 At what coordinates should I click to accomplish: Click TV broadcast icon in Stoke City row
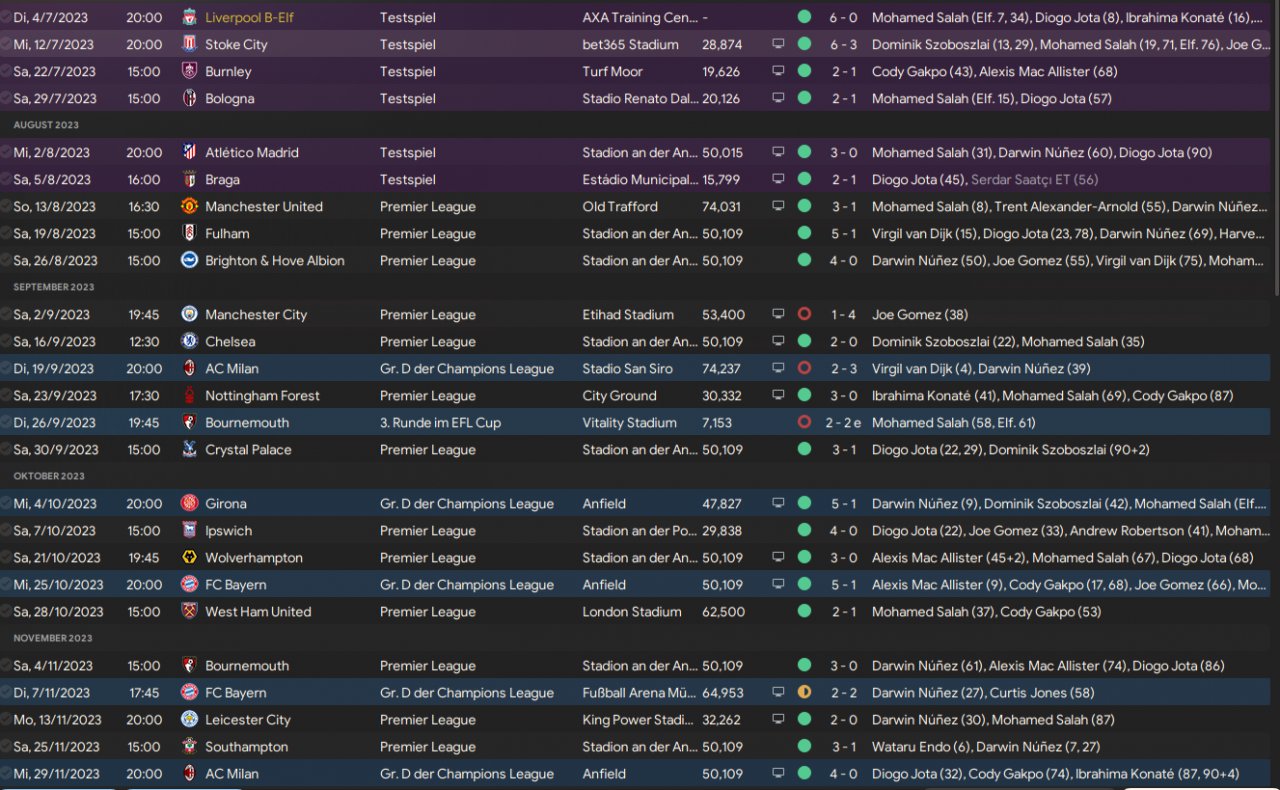click(779, 45)
